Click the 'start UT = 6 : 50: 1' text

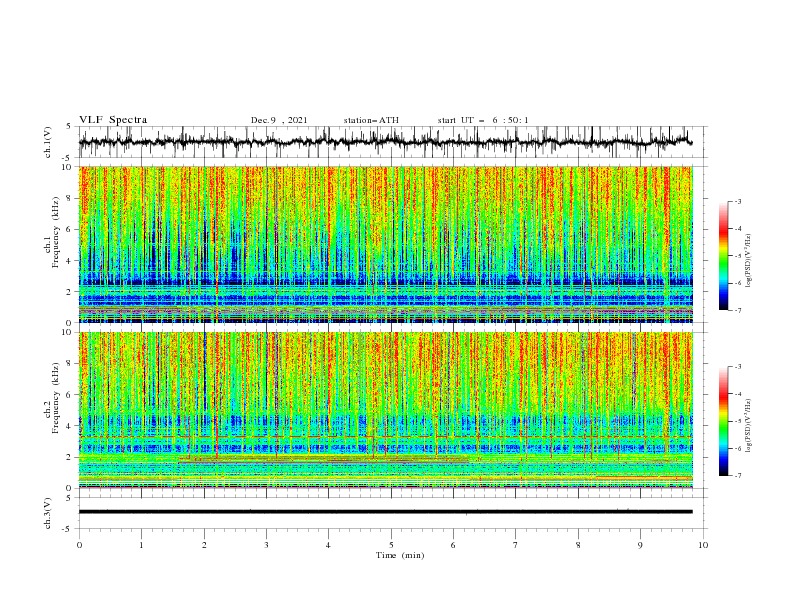(483, 120)
